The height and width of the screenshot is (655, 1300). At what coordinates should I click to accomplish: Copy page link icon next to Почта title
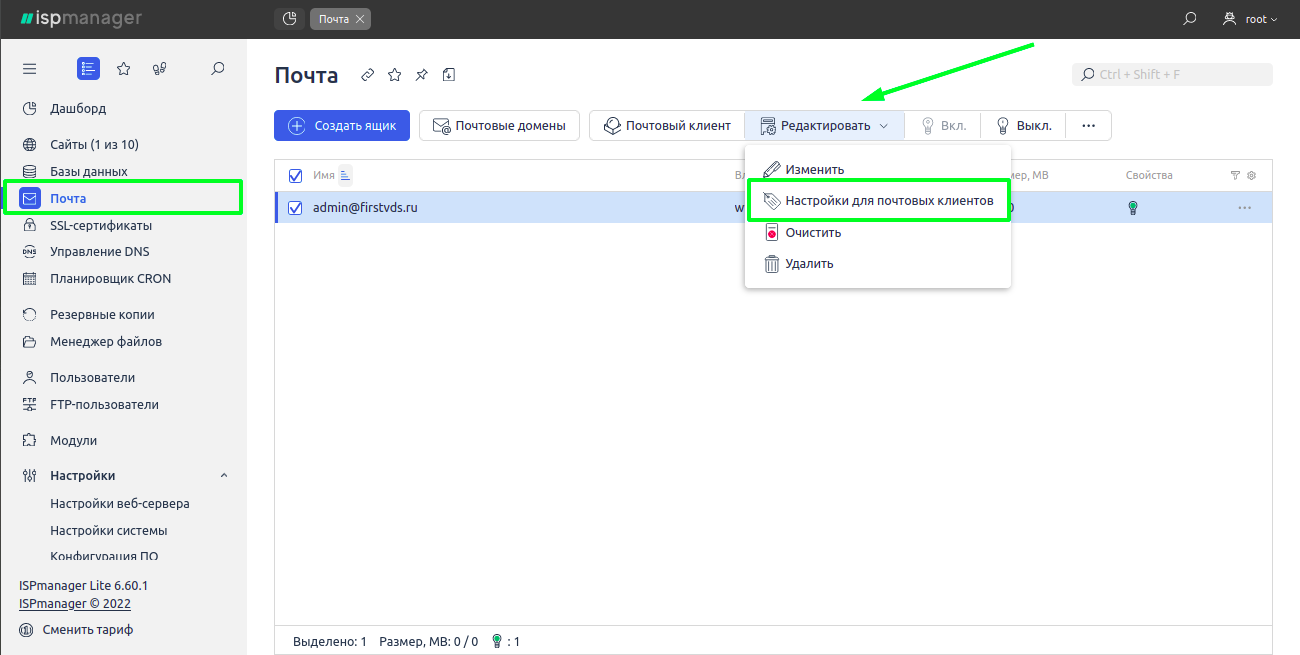tap(368, 75)
